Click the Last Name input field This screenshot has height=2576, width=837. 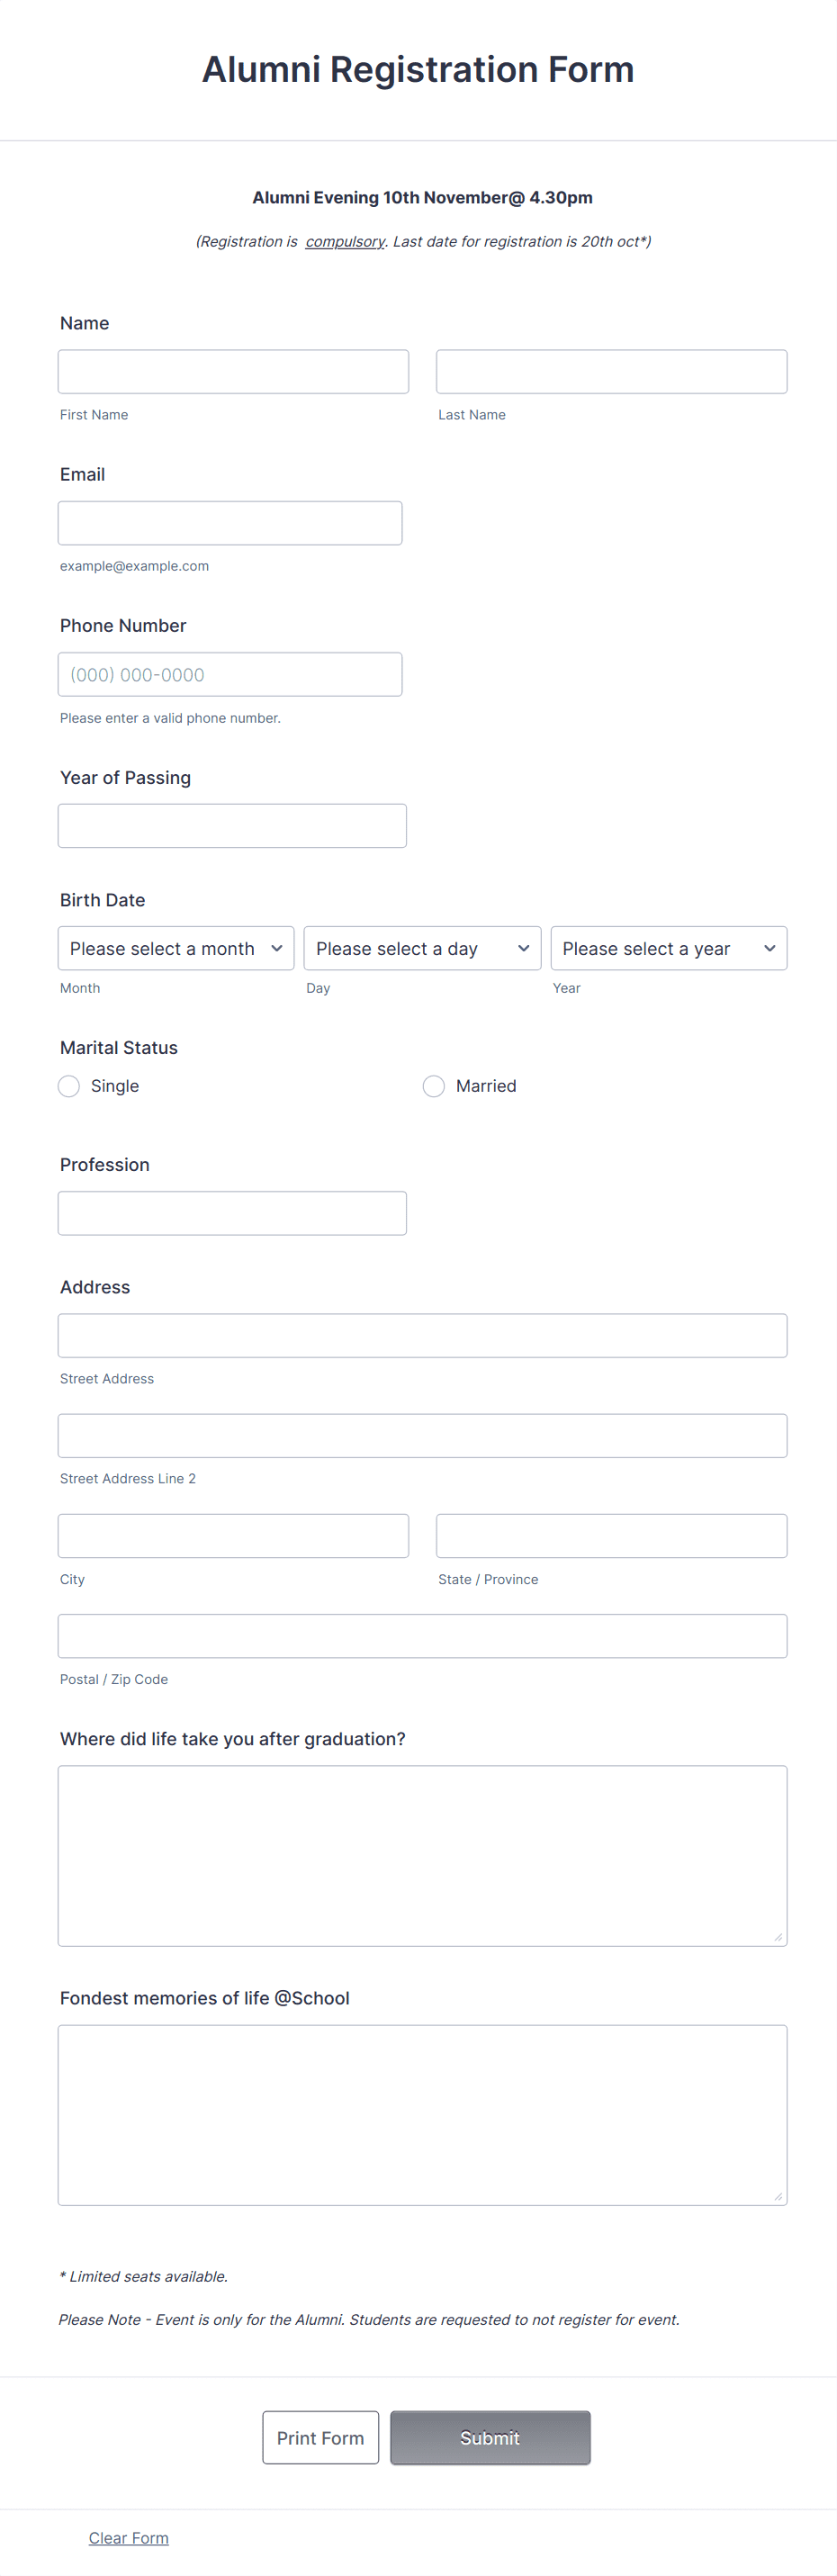click(611, 371)
